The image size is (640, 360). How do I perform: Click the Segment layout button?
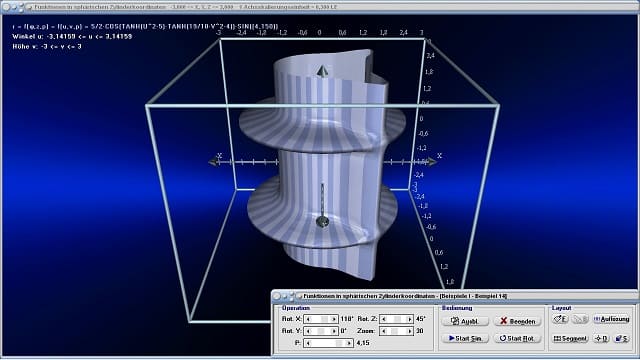pyautogui.click(x=570, y=338)
